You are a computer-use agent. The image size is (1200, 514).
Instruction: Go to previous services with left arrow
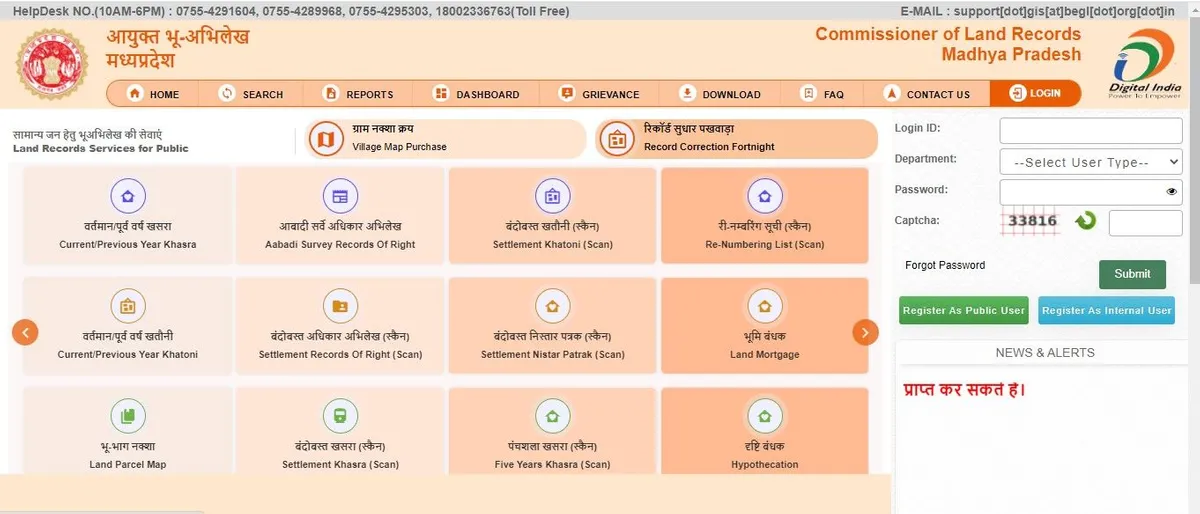[25, 332]
